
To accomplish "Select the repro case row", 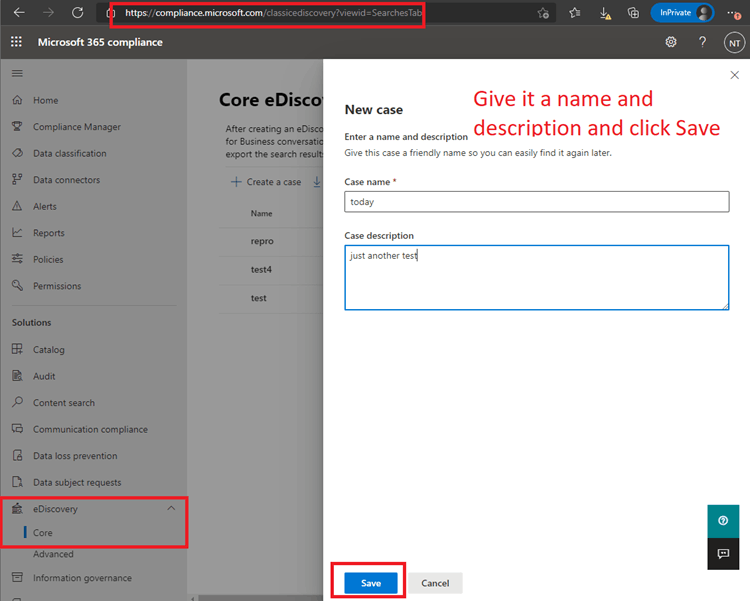I will pos(271,241).
